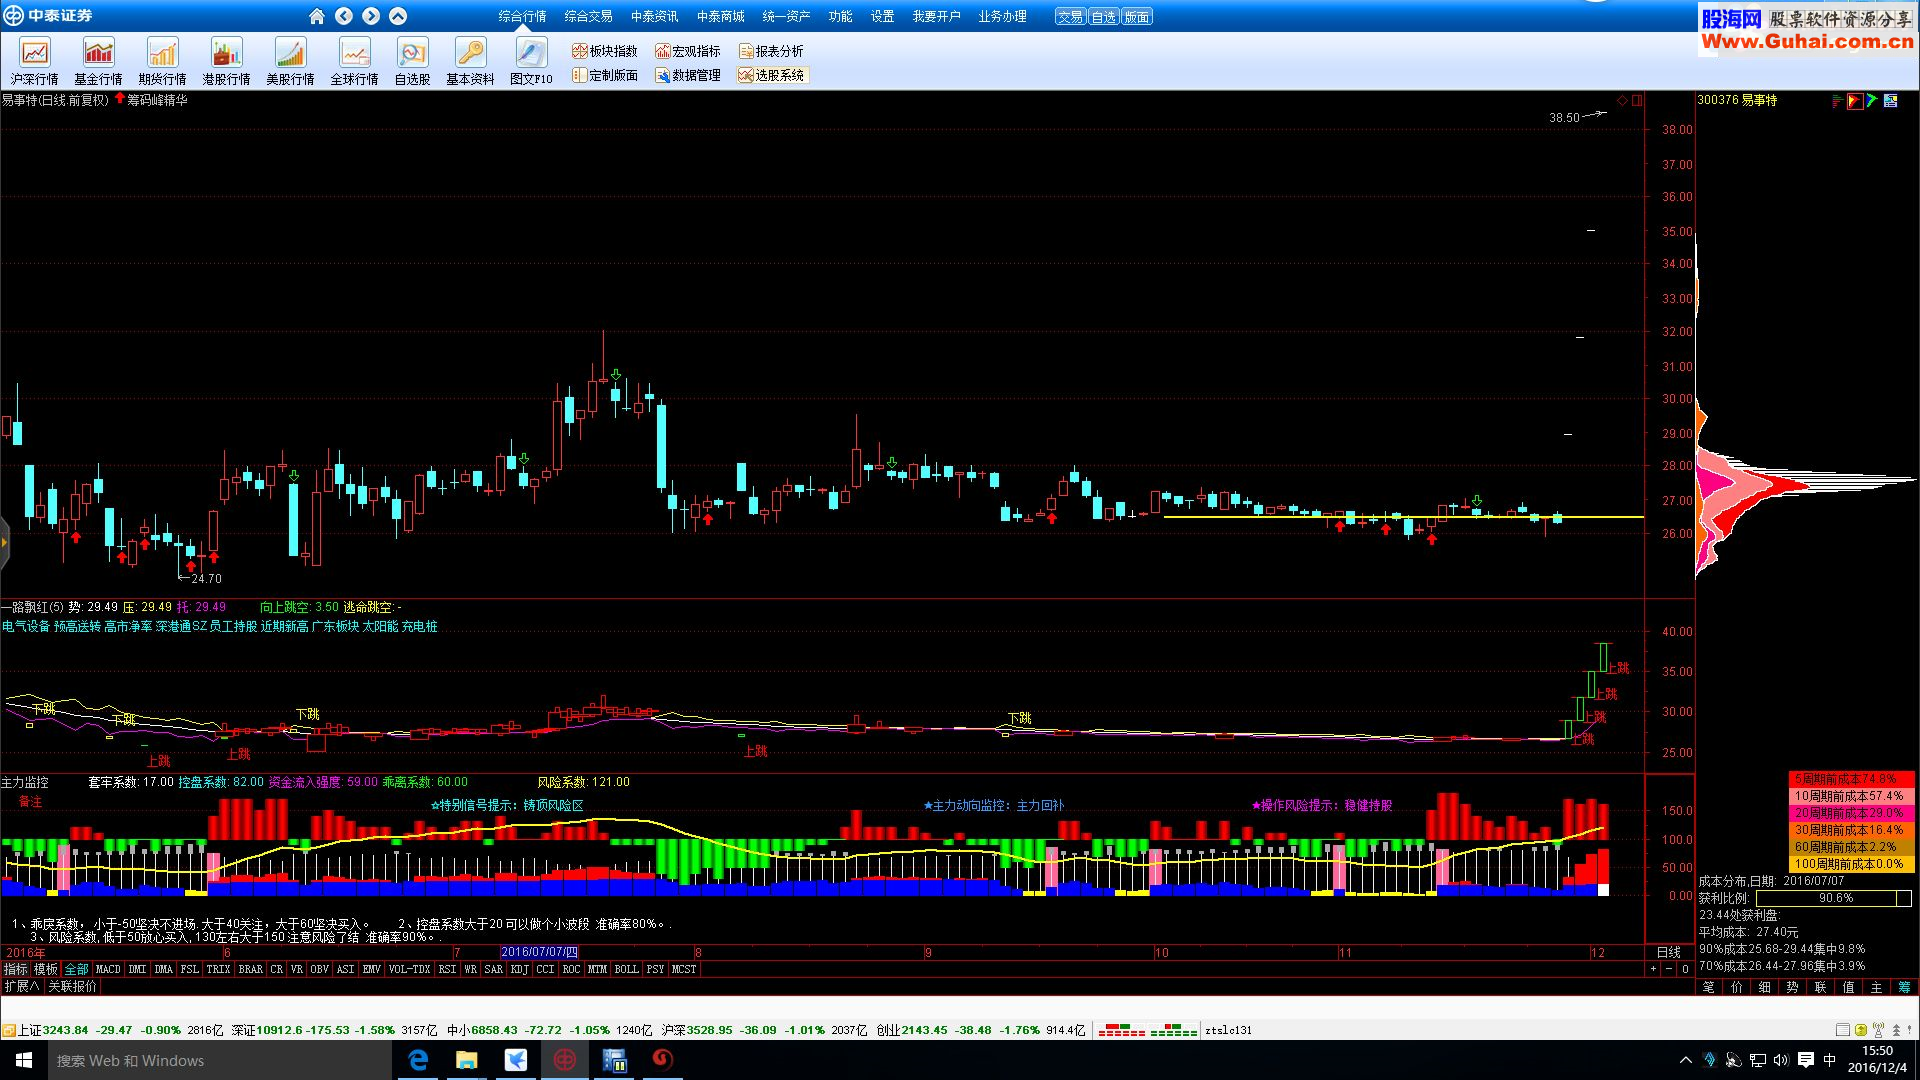Open 数据管理 data management tool
Viewport: 1920px width, 1080px height.
[x=688, y=75]
